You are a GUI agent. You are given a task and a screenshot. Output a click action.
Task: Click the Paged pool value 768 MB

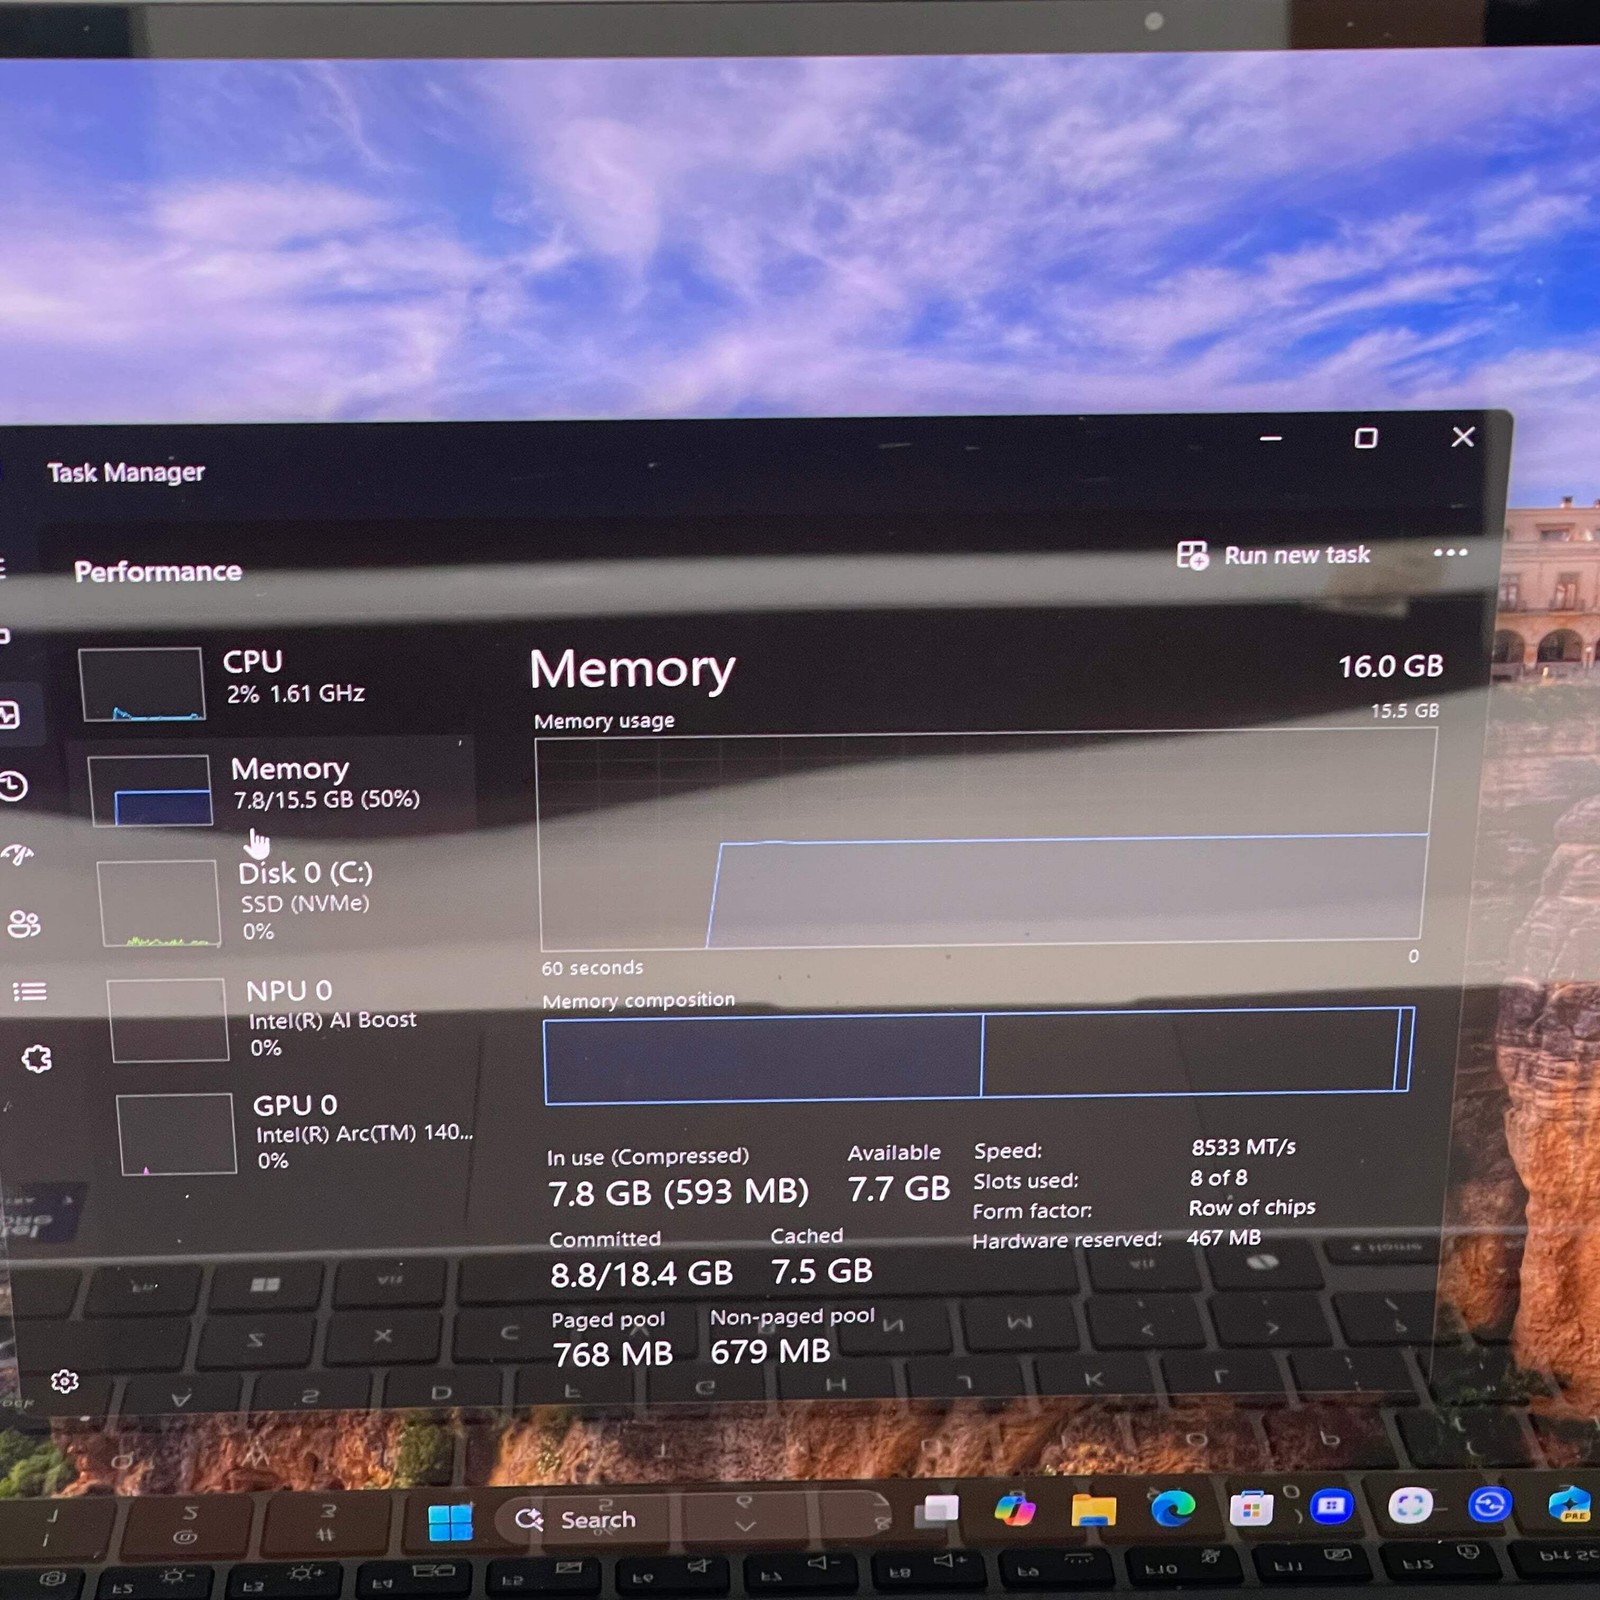tap(612, 1354)
